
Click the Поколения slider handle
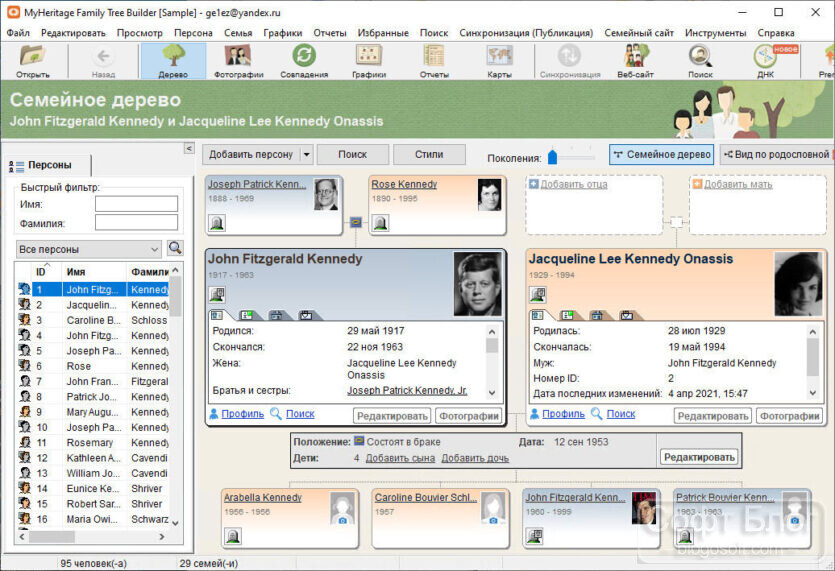[x=553, y=157]
